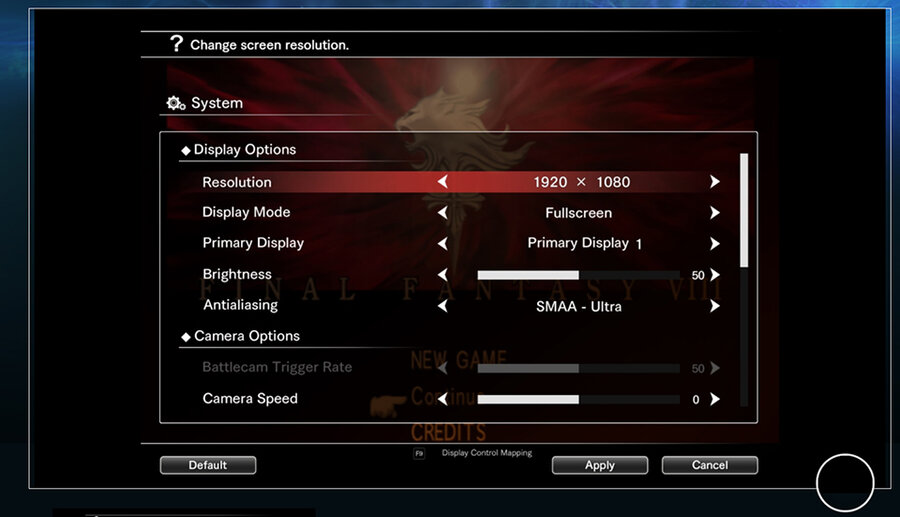Click the Primary Display 1 value

click(584, 244)
